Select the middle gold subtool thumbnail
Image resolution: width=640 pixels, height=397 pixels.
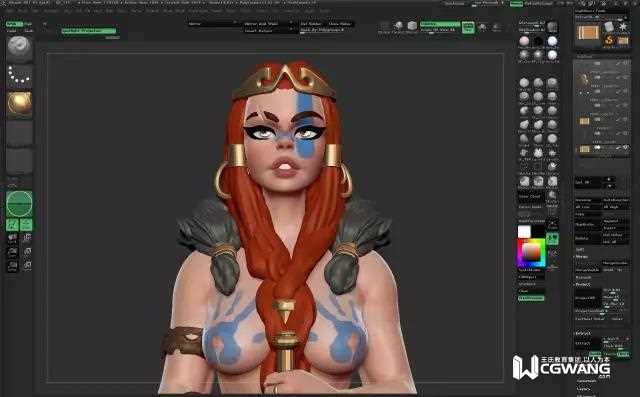click(584, 121)
